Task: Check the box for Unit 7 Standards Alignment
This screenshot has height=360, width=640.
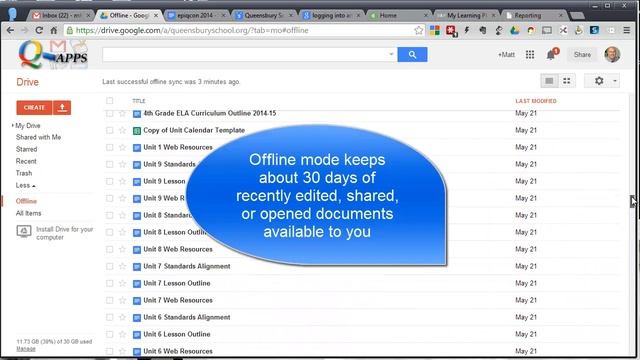Action: pos(109,266)
